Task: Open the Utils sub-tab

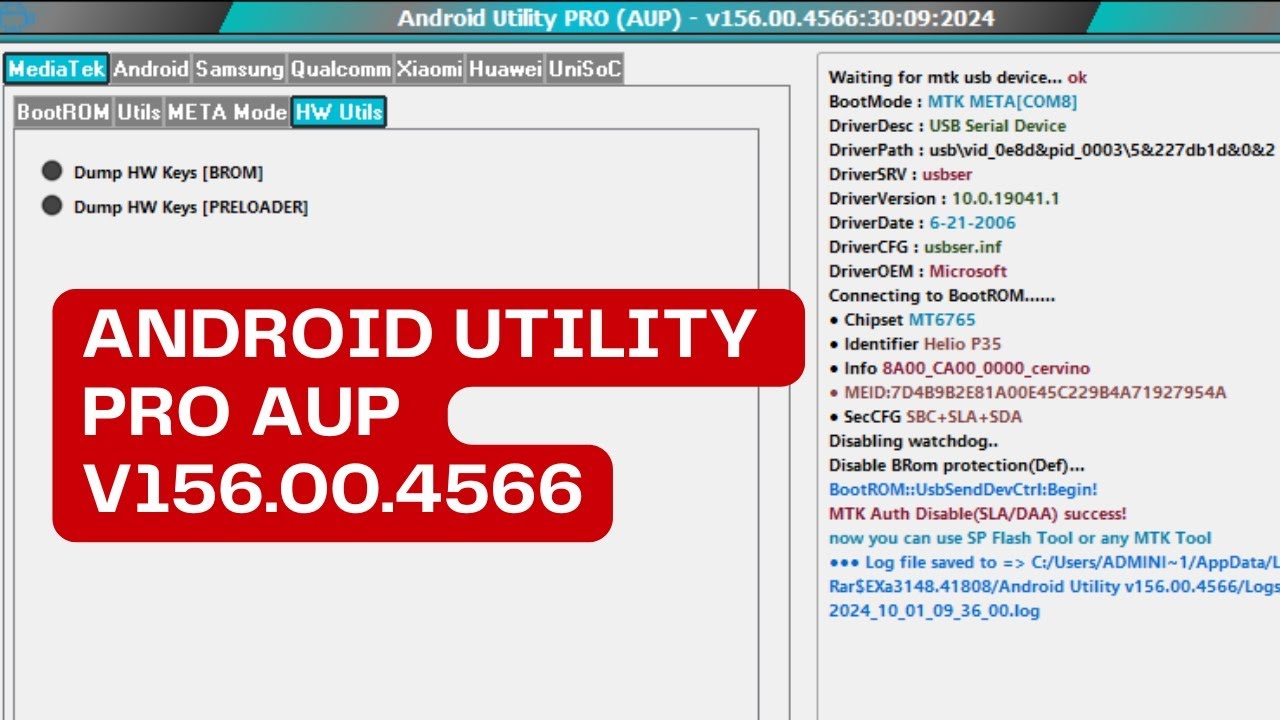Action: [139, 112]
